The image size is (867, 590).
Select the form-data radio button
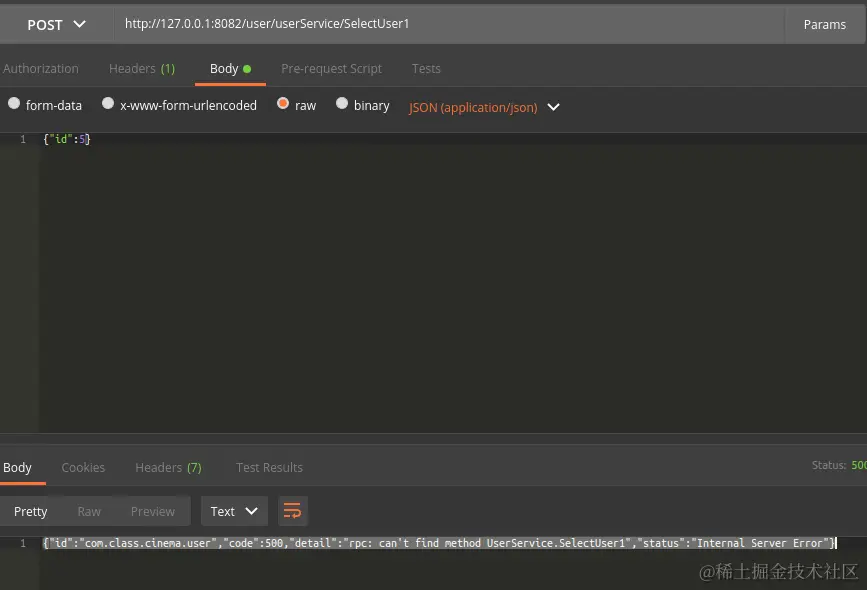(14, 102)
